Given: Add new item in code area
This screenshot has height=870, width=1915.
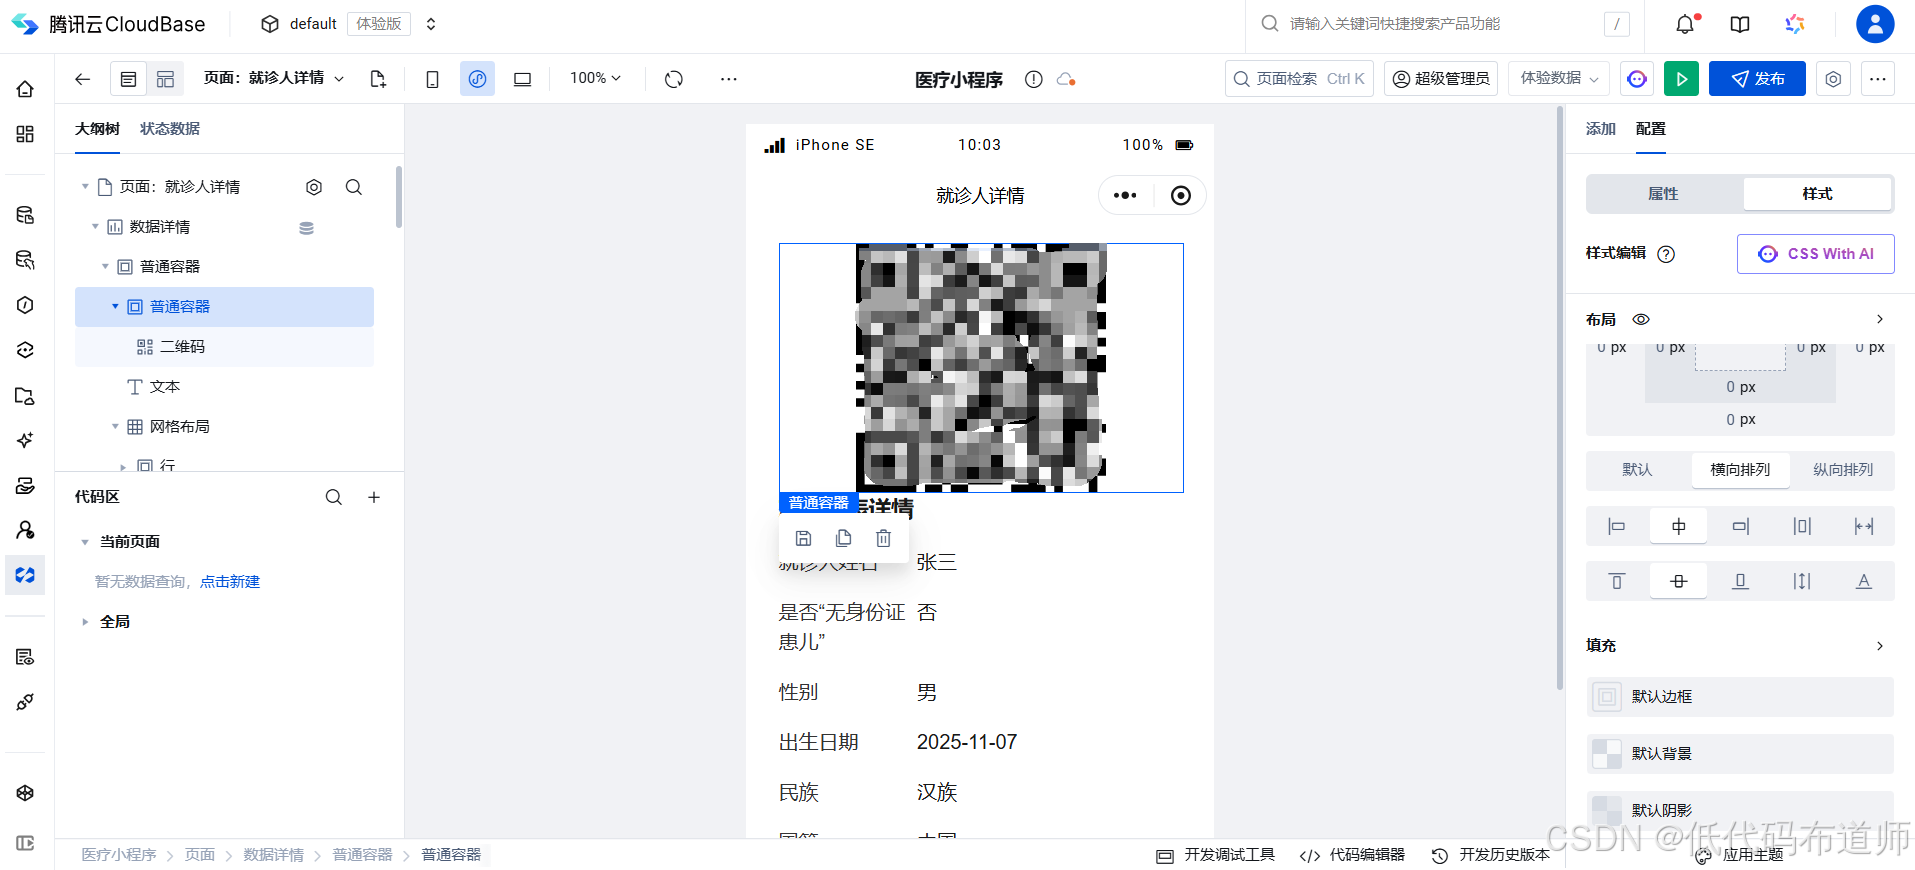Looking at the screenshot, I should point(374,497).
